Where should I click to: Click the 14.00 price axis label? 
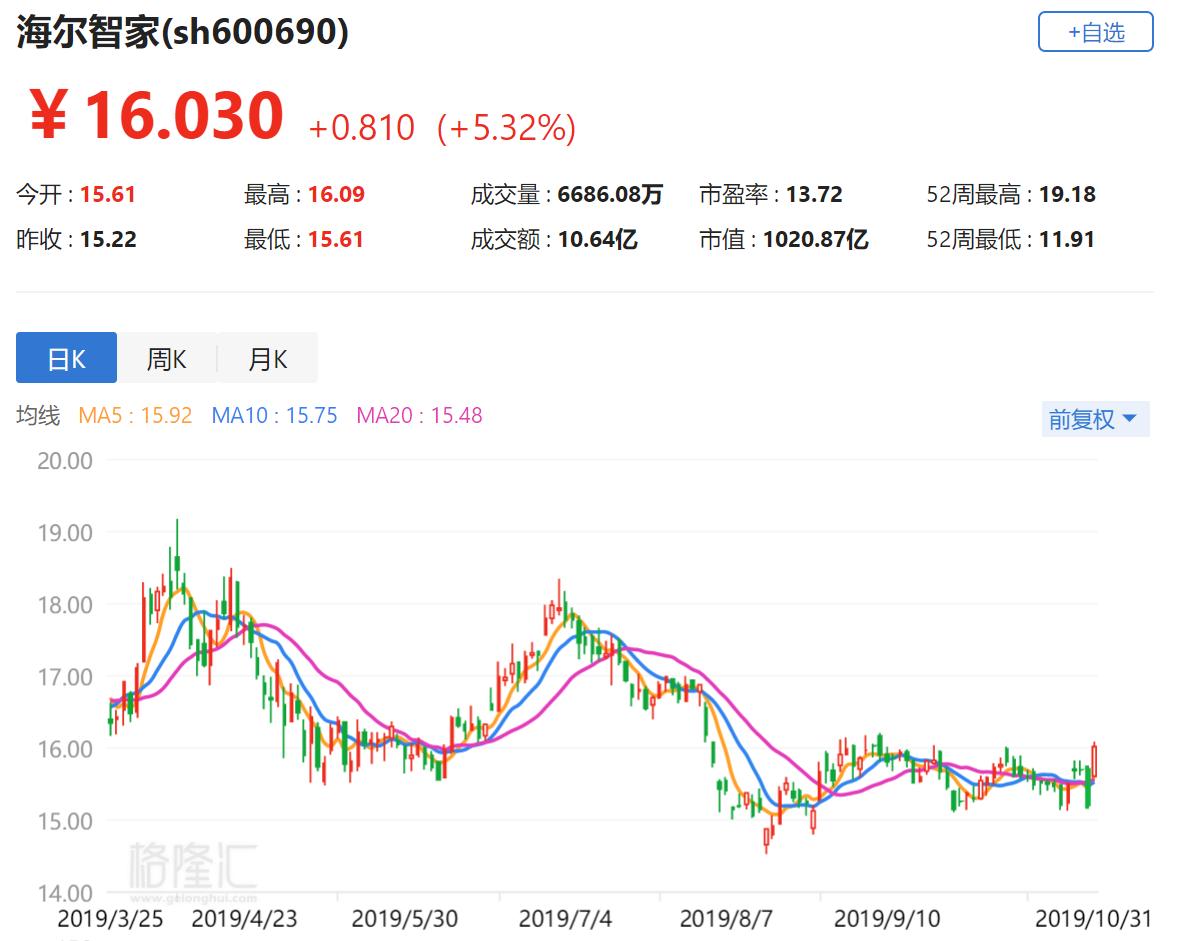tap(65, 893)
